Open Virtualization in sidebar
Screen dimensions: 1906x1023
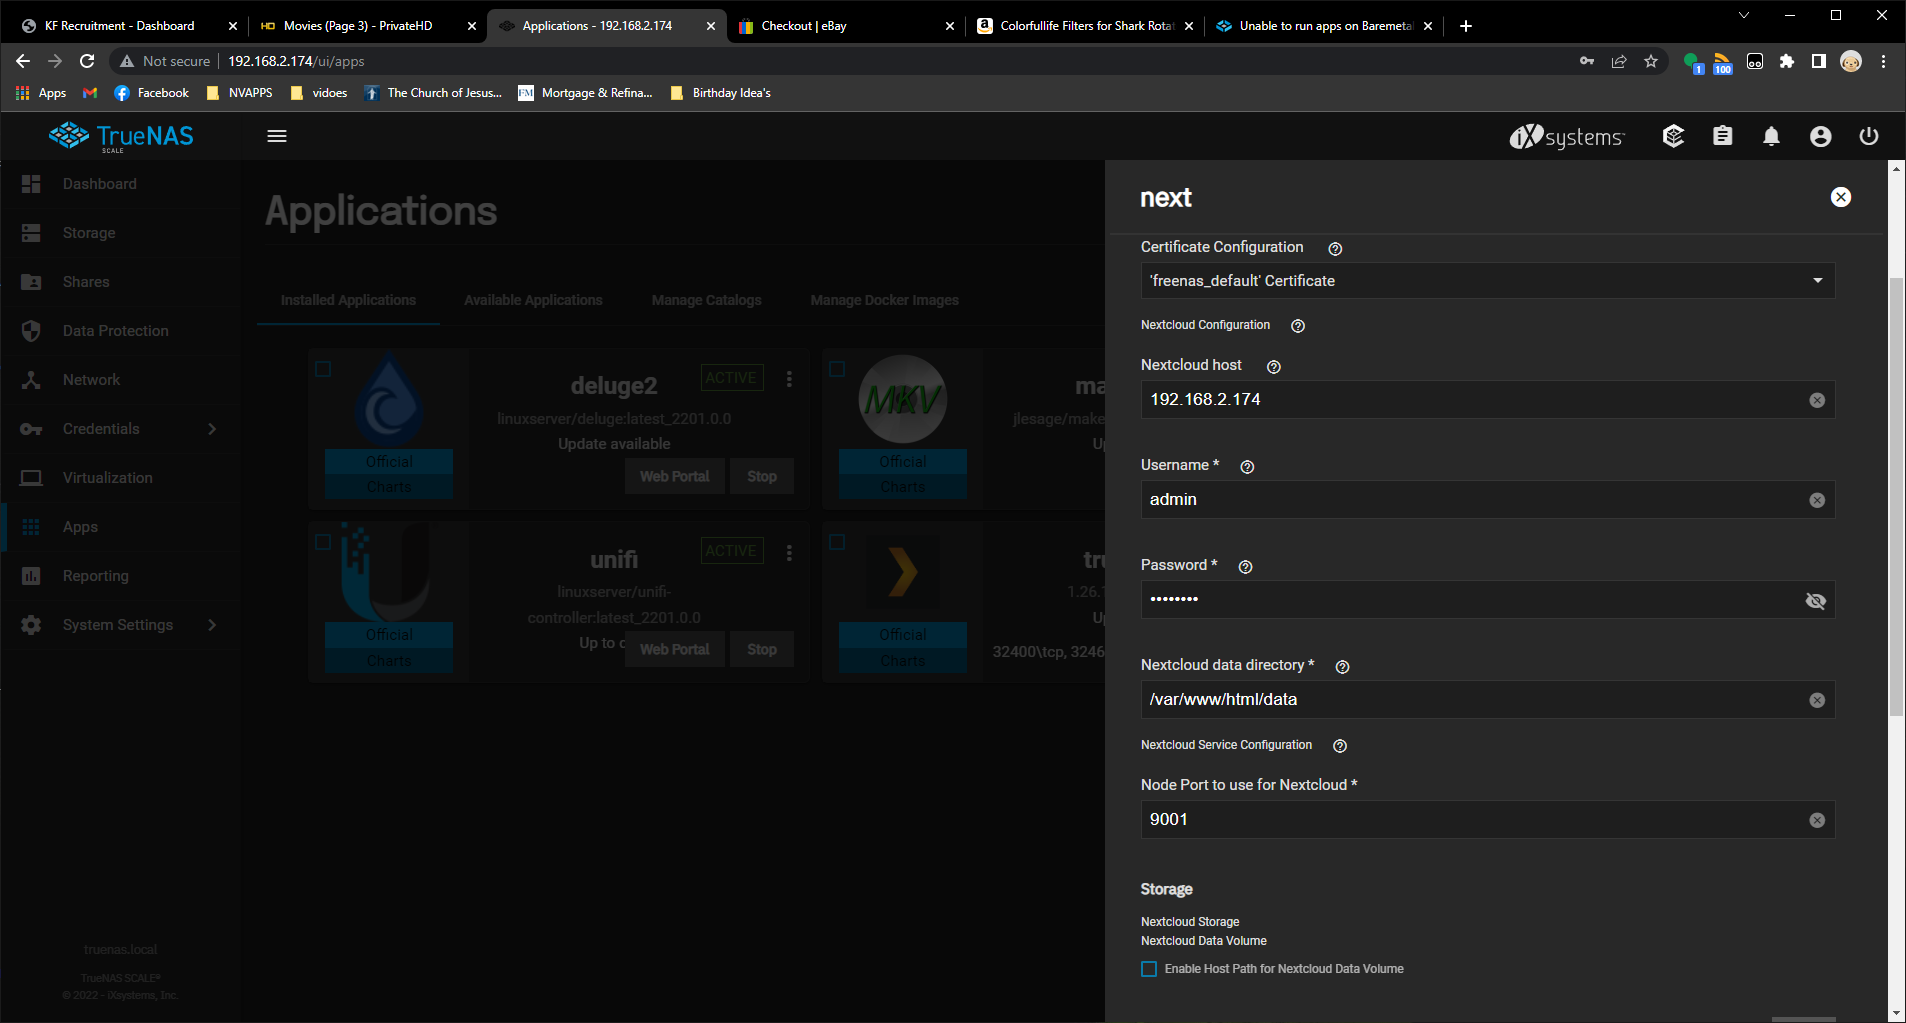tap(120, 478)
